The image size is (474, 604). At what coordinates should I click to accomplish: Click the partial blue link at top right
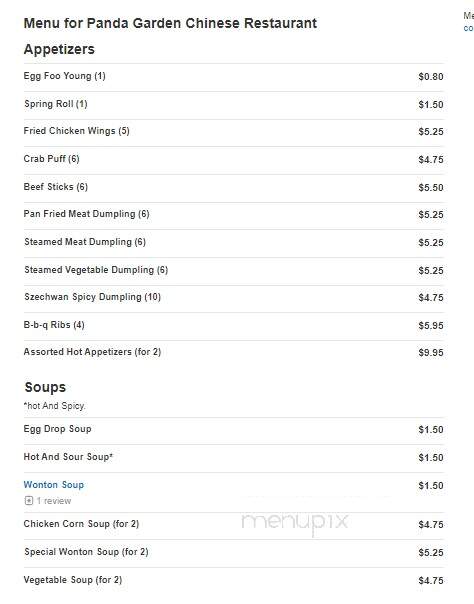tap(469, 28)
